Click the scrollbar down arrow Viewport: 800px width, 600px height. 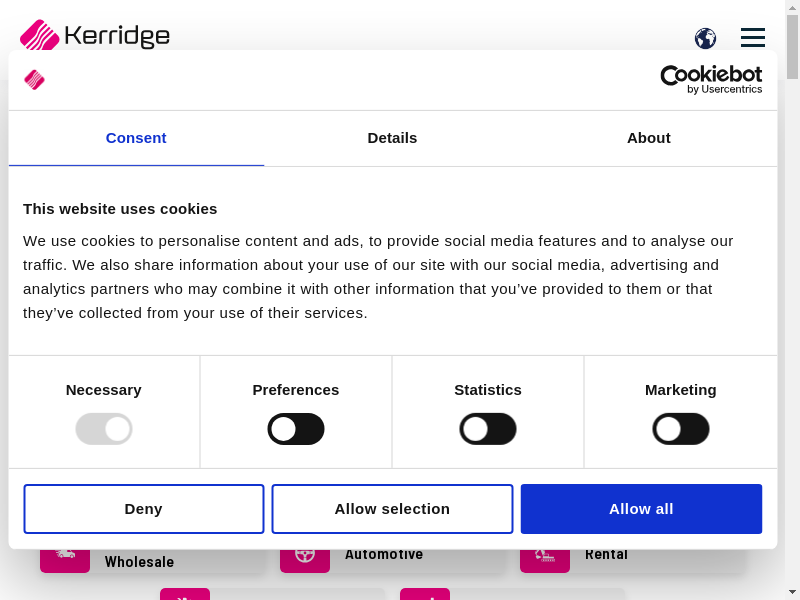tap(792, 592)
